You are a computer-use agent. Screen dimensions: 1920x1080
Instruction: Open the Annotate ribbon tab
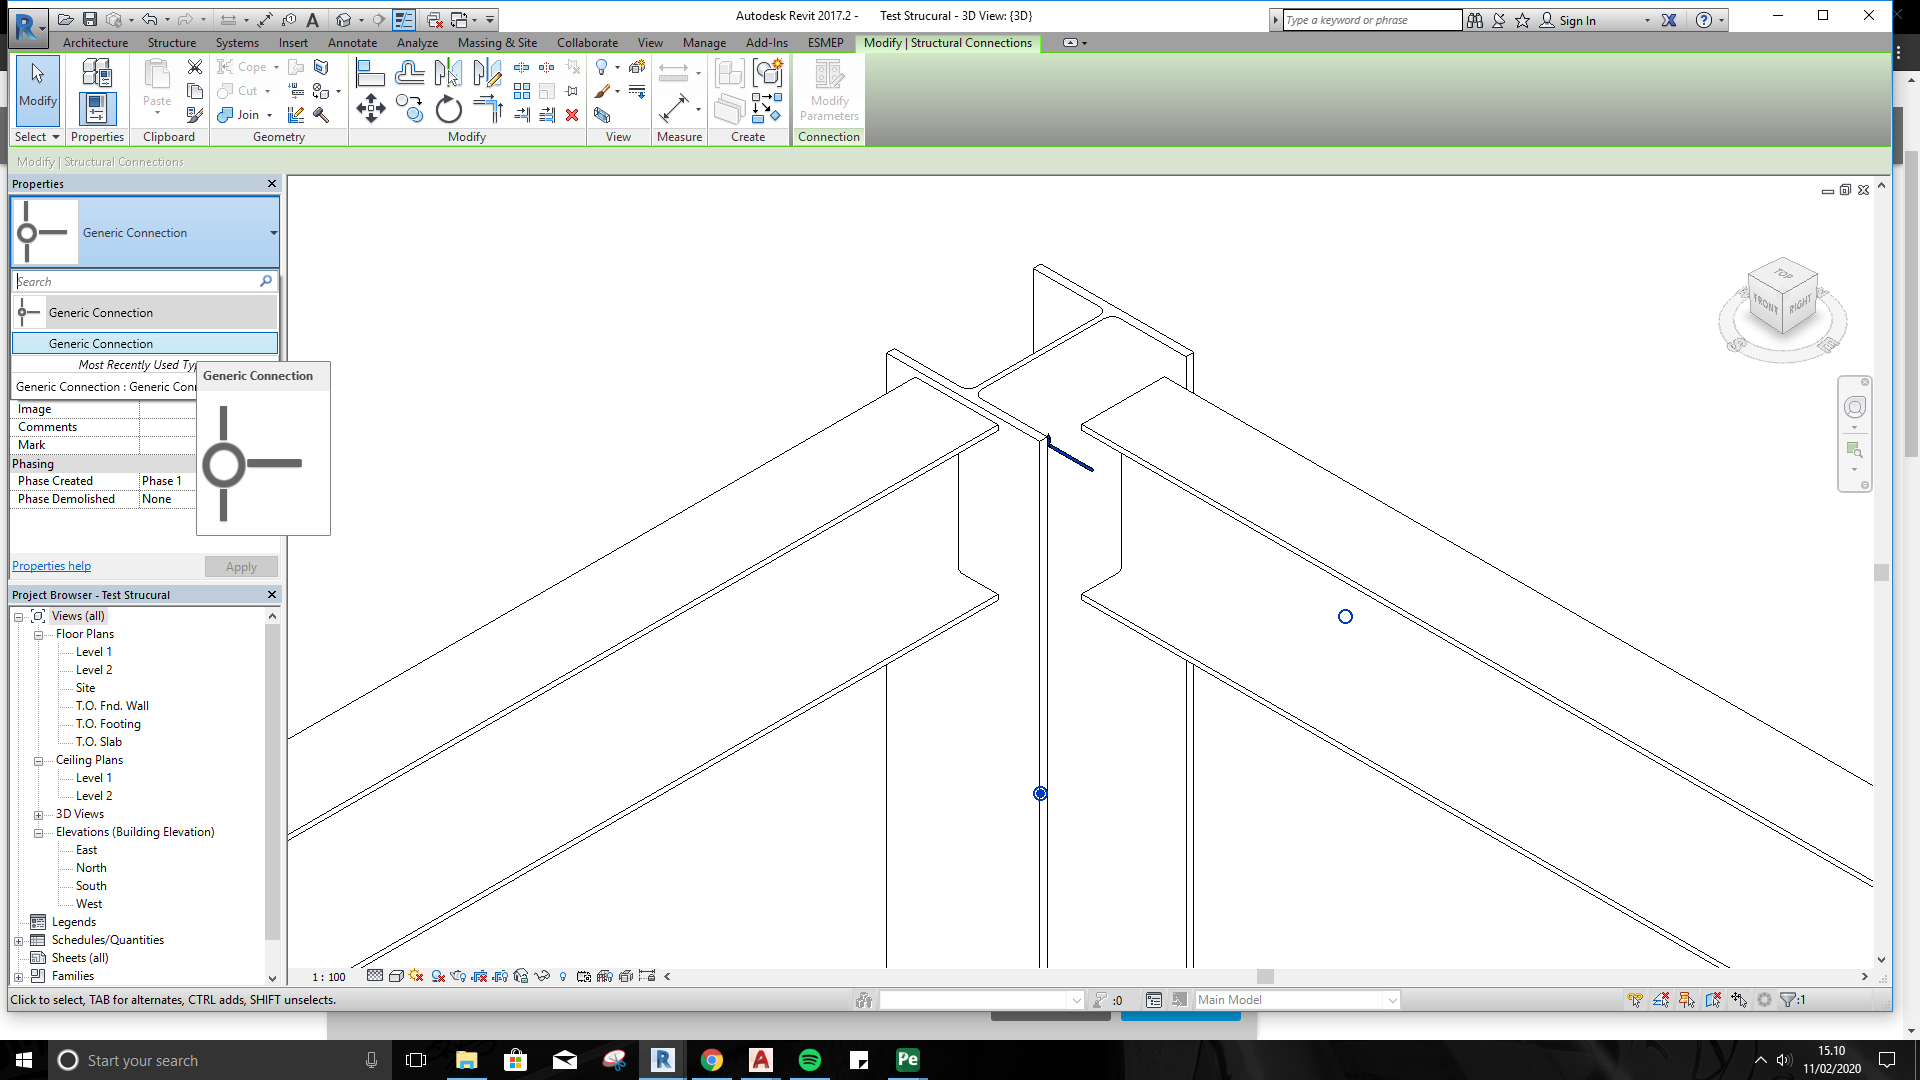point(352,43)
